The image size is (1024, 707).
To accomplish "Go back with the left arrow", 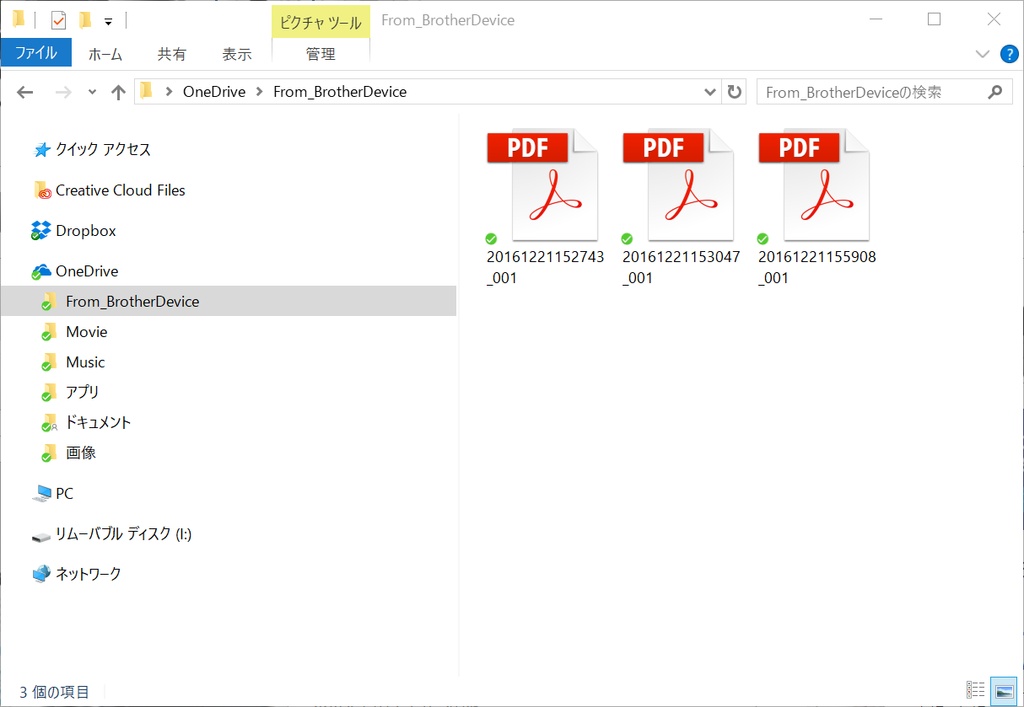I will click(25, 92).
